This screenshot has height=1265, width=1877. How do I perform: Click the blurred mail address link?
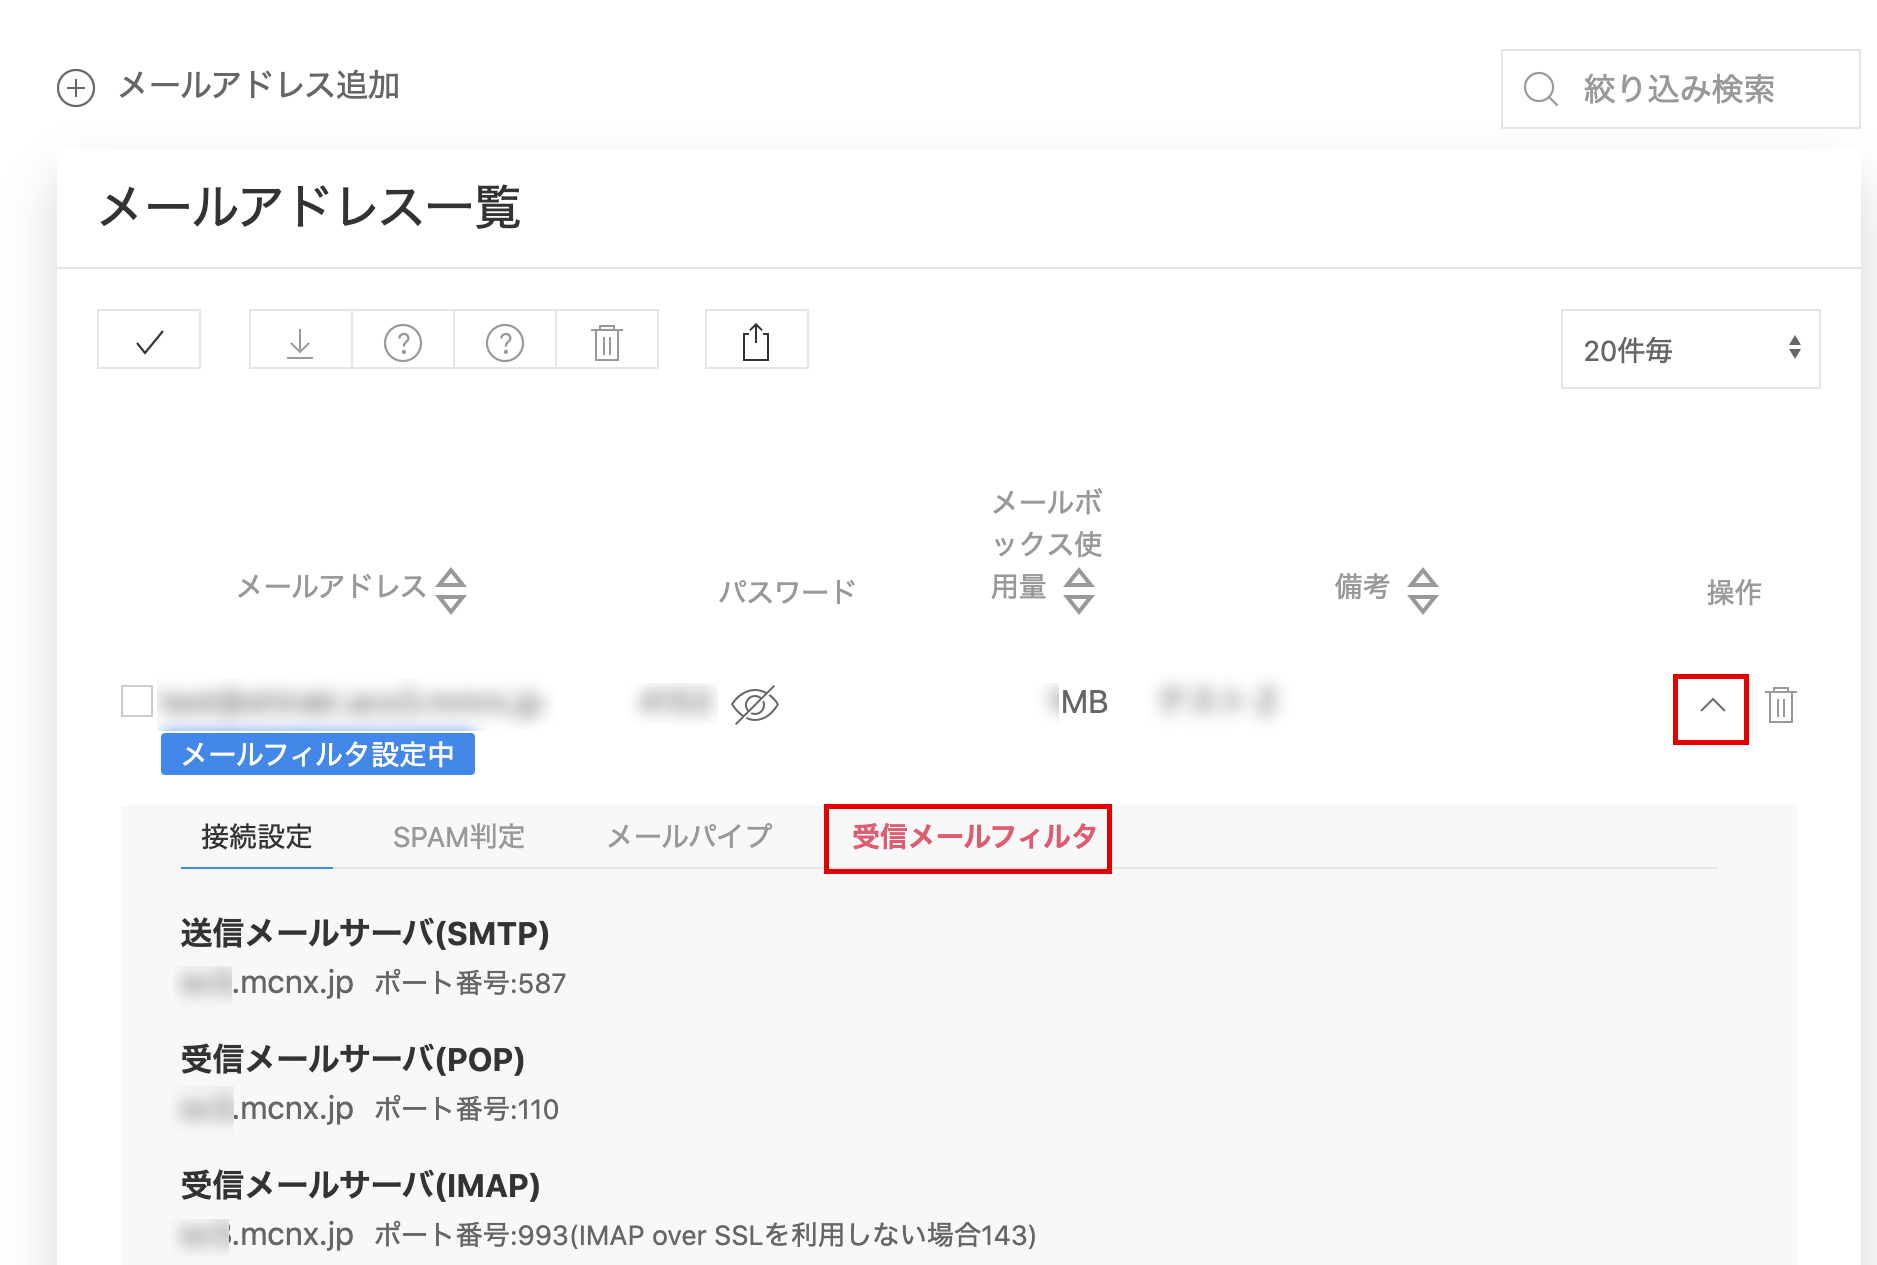point(350,702)
